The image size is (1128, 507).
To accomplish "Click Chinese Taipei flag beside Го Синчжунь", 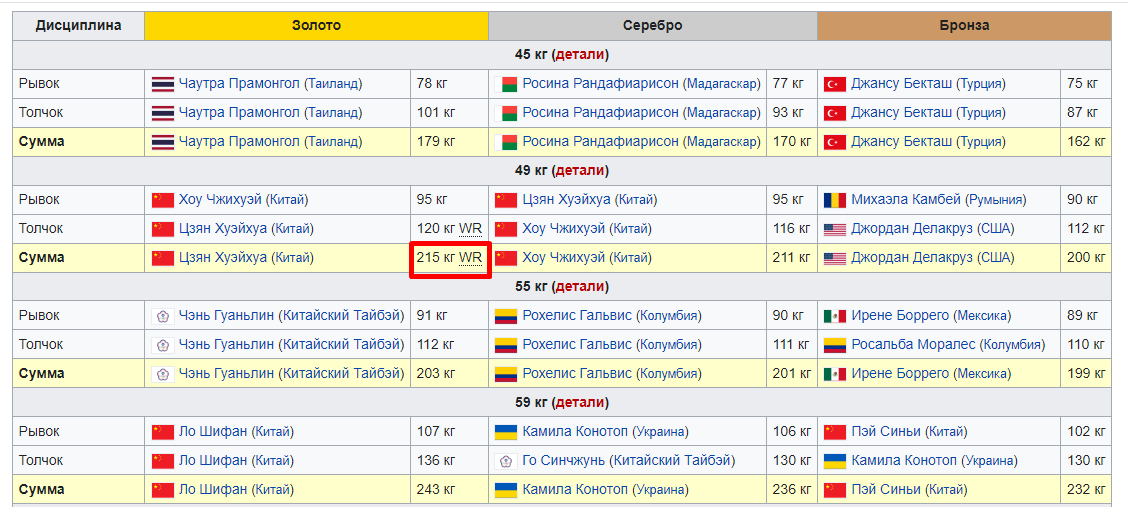I will [x=506, y=461].
